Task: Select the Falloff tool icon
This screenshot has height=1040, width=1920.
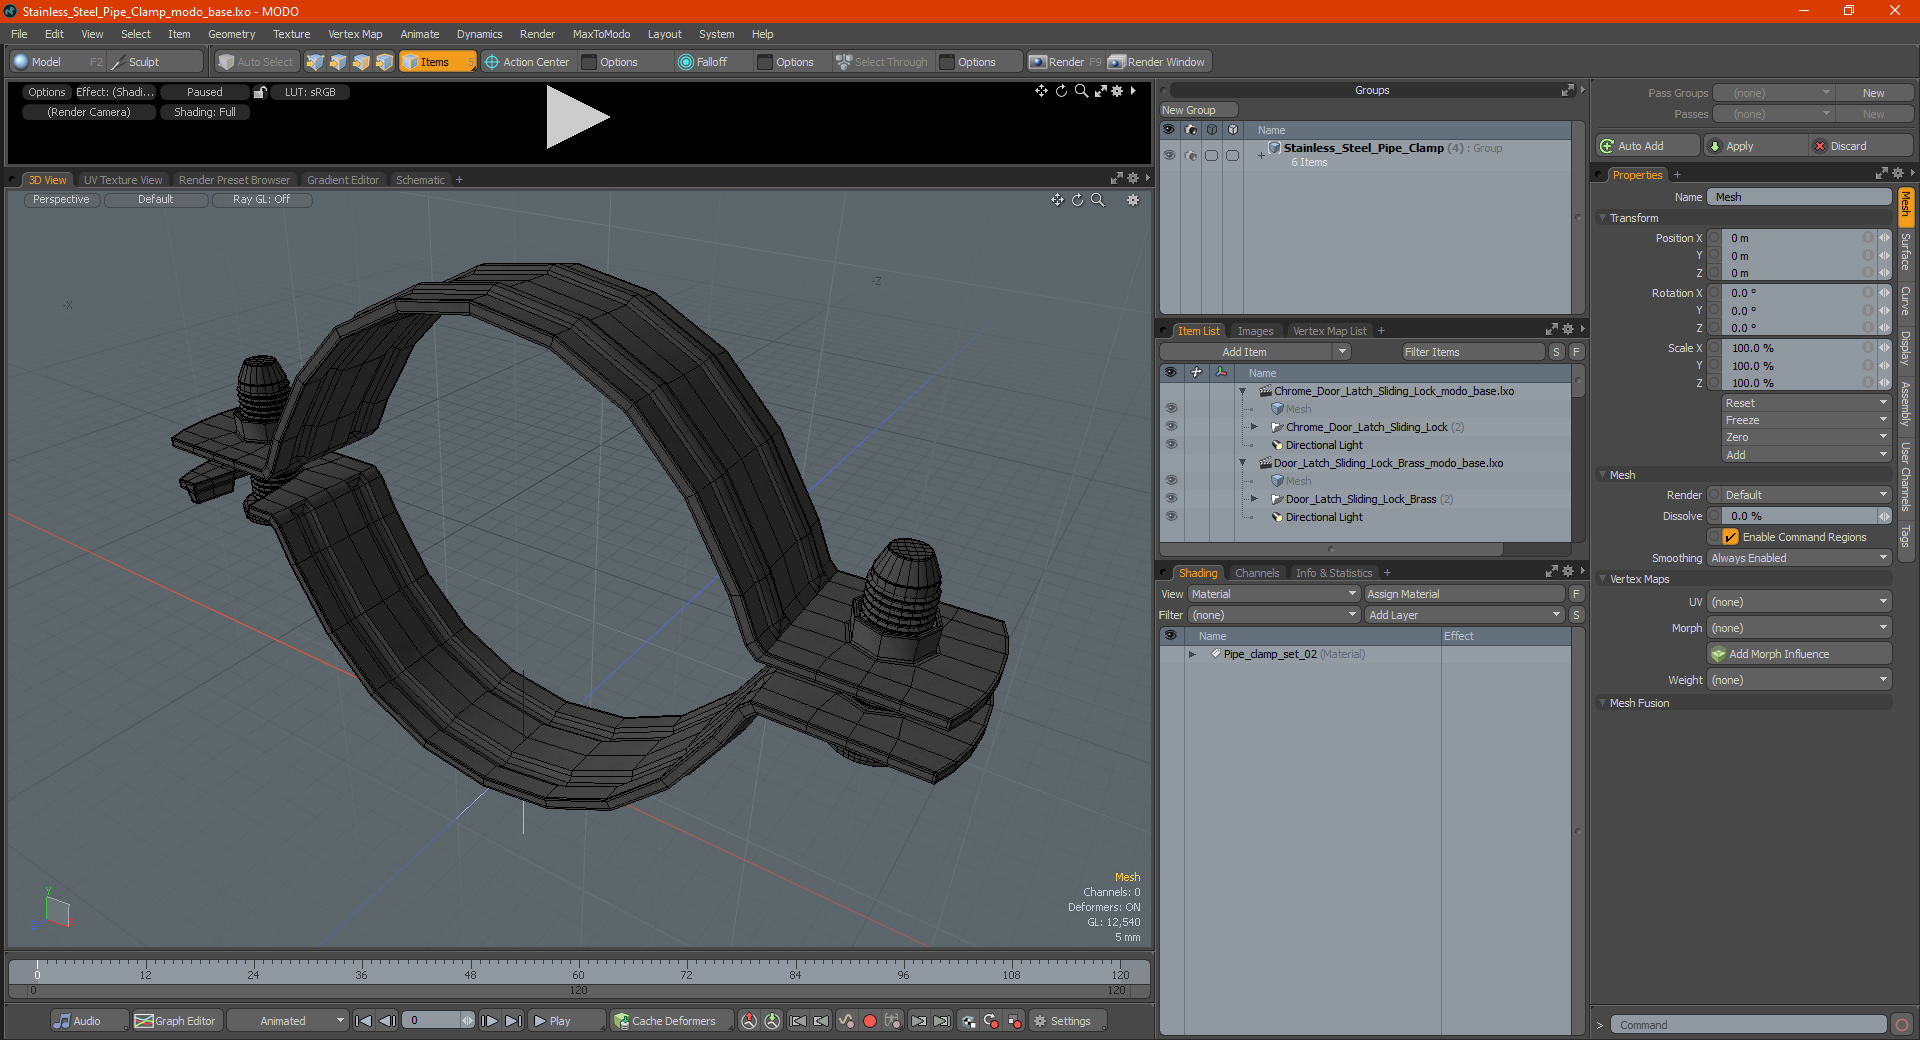Action: 685,62
